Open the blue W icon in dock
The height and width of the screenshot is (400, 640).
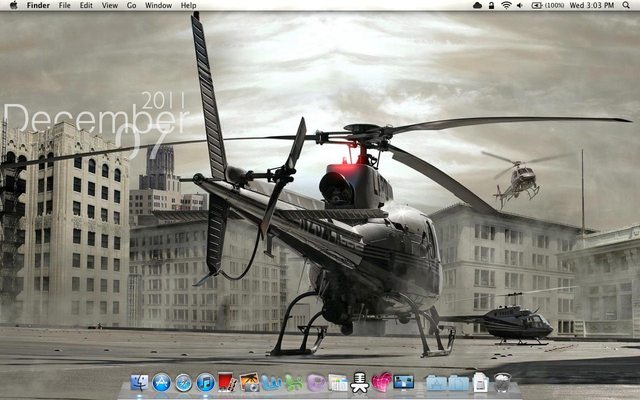[x=271, y=383]
